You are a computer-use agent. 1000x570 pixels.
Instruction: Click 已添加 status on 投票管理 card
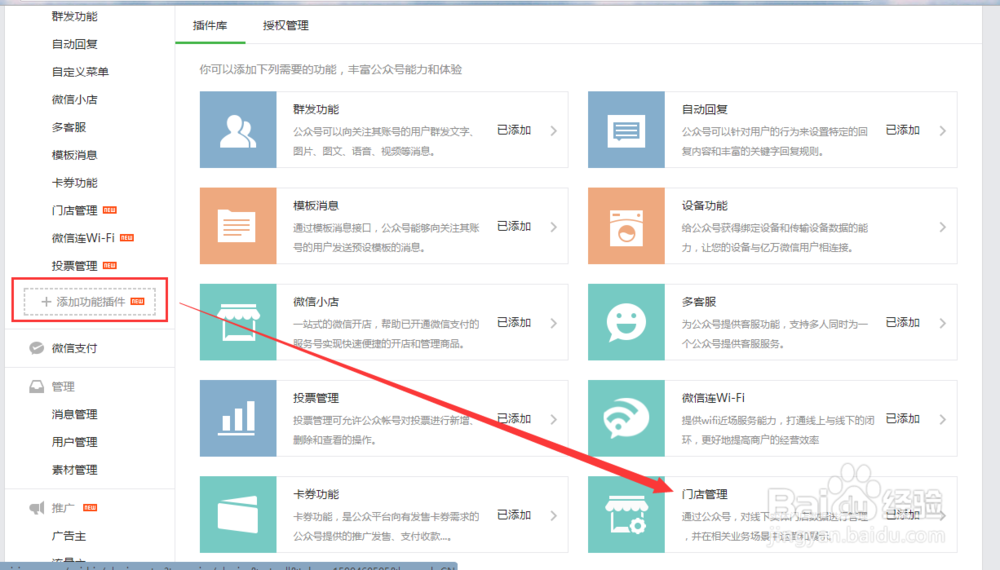(514, 419)
